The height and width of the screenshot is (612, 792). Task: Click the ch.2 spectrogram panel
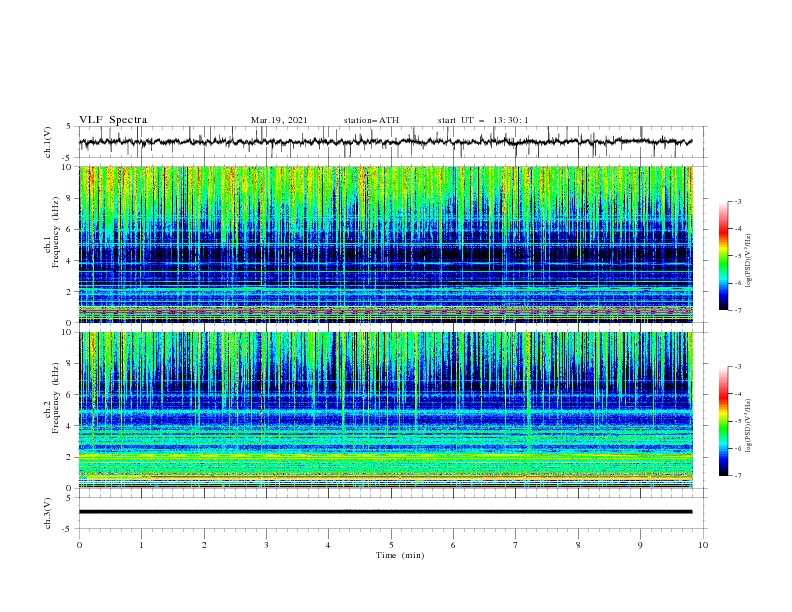click(x=386, y=410)
